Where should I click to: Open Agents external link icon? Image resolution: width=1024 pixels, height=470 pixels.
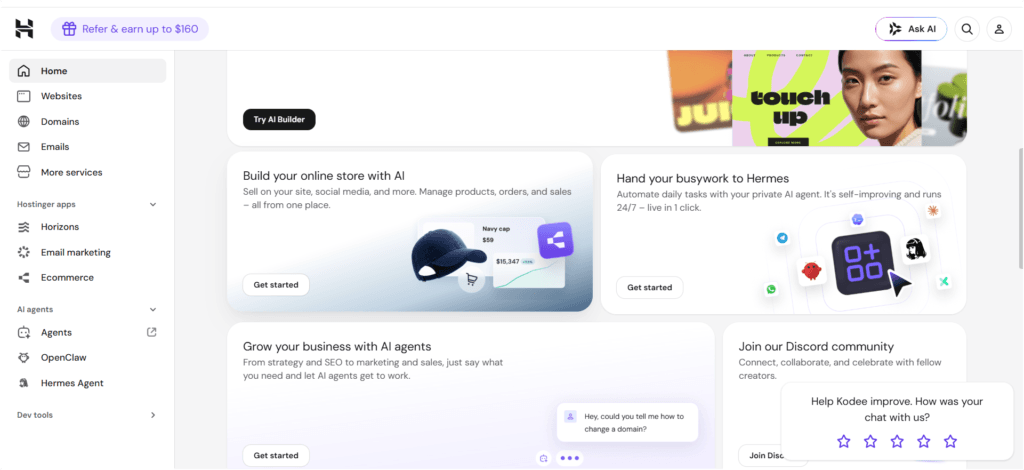152,332
